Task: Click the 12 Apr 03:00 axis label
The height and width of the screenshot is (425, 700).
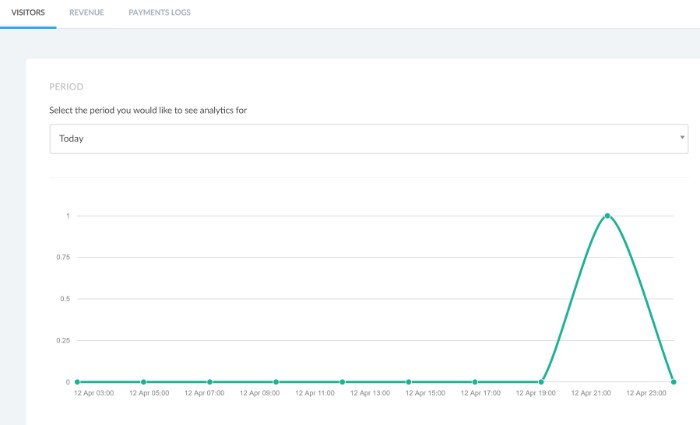Action: [94, 394]
